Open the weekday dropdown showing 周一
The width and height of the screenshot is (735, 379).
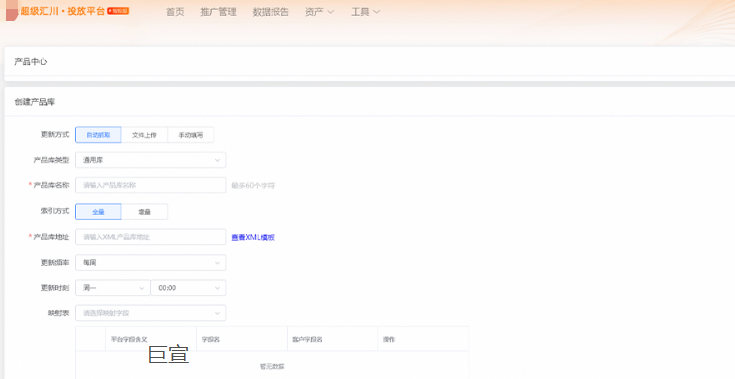(112, 288)
